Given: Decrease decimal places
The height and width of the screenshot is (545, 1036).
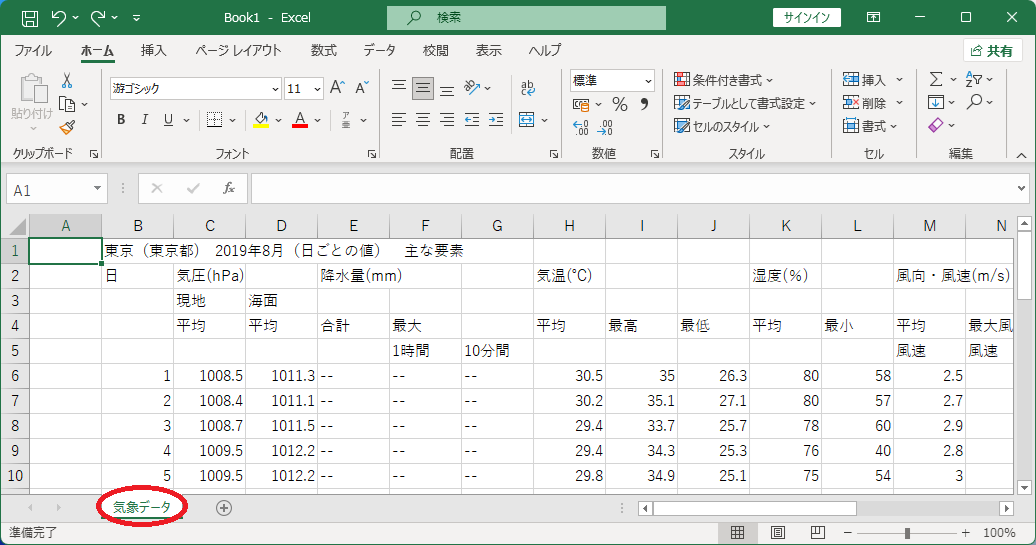Looking at the screenshot, I should [x=605, y=127].
